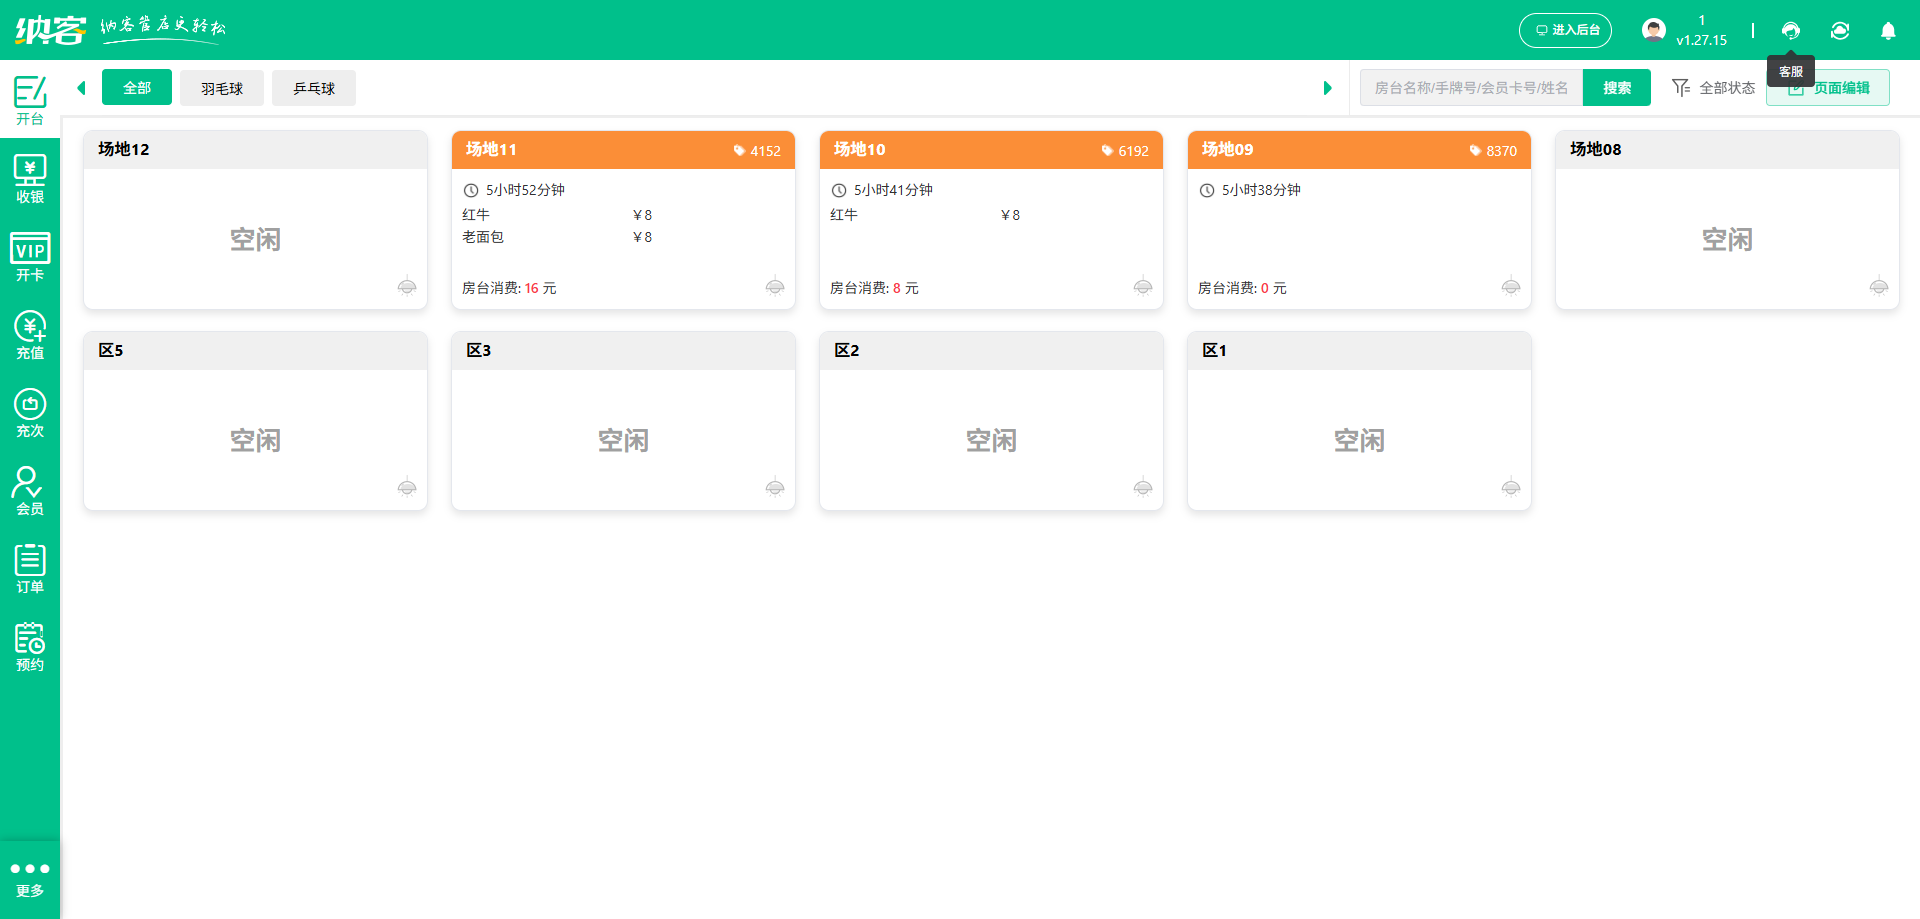Click the 客服 headset icon in header
Screen dimensions: 1920x919
coord(1790,31)
